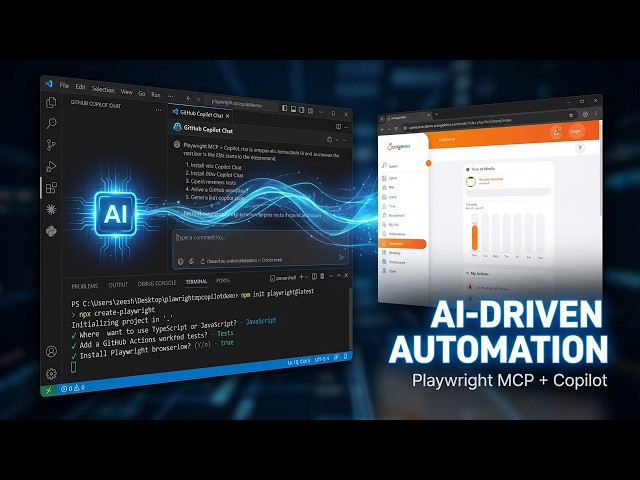Open the Search view in VS Code activity bar
The image size is (640, 480).
pyautogui.click(x=51, y=123)
